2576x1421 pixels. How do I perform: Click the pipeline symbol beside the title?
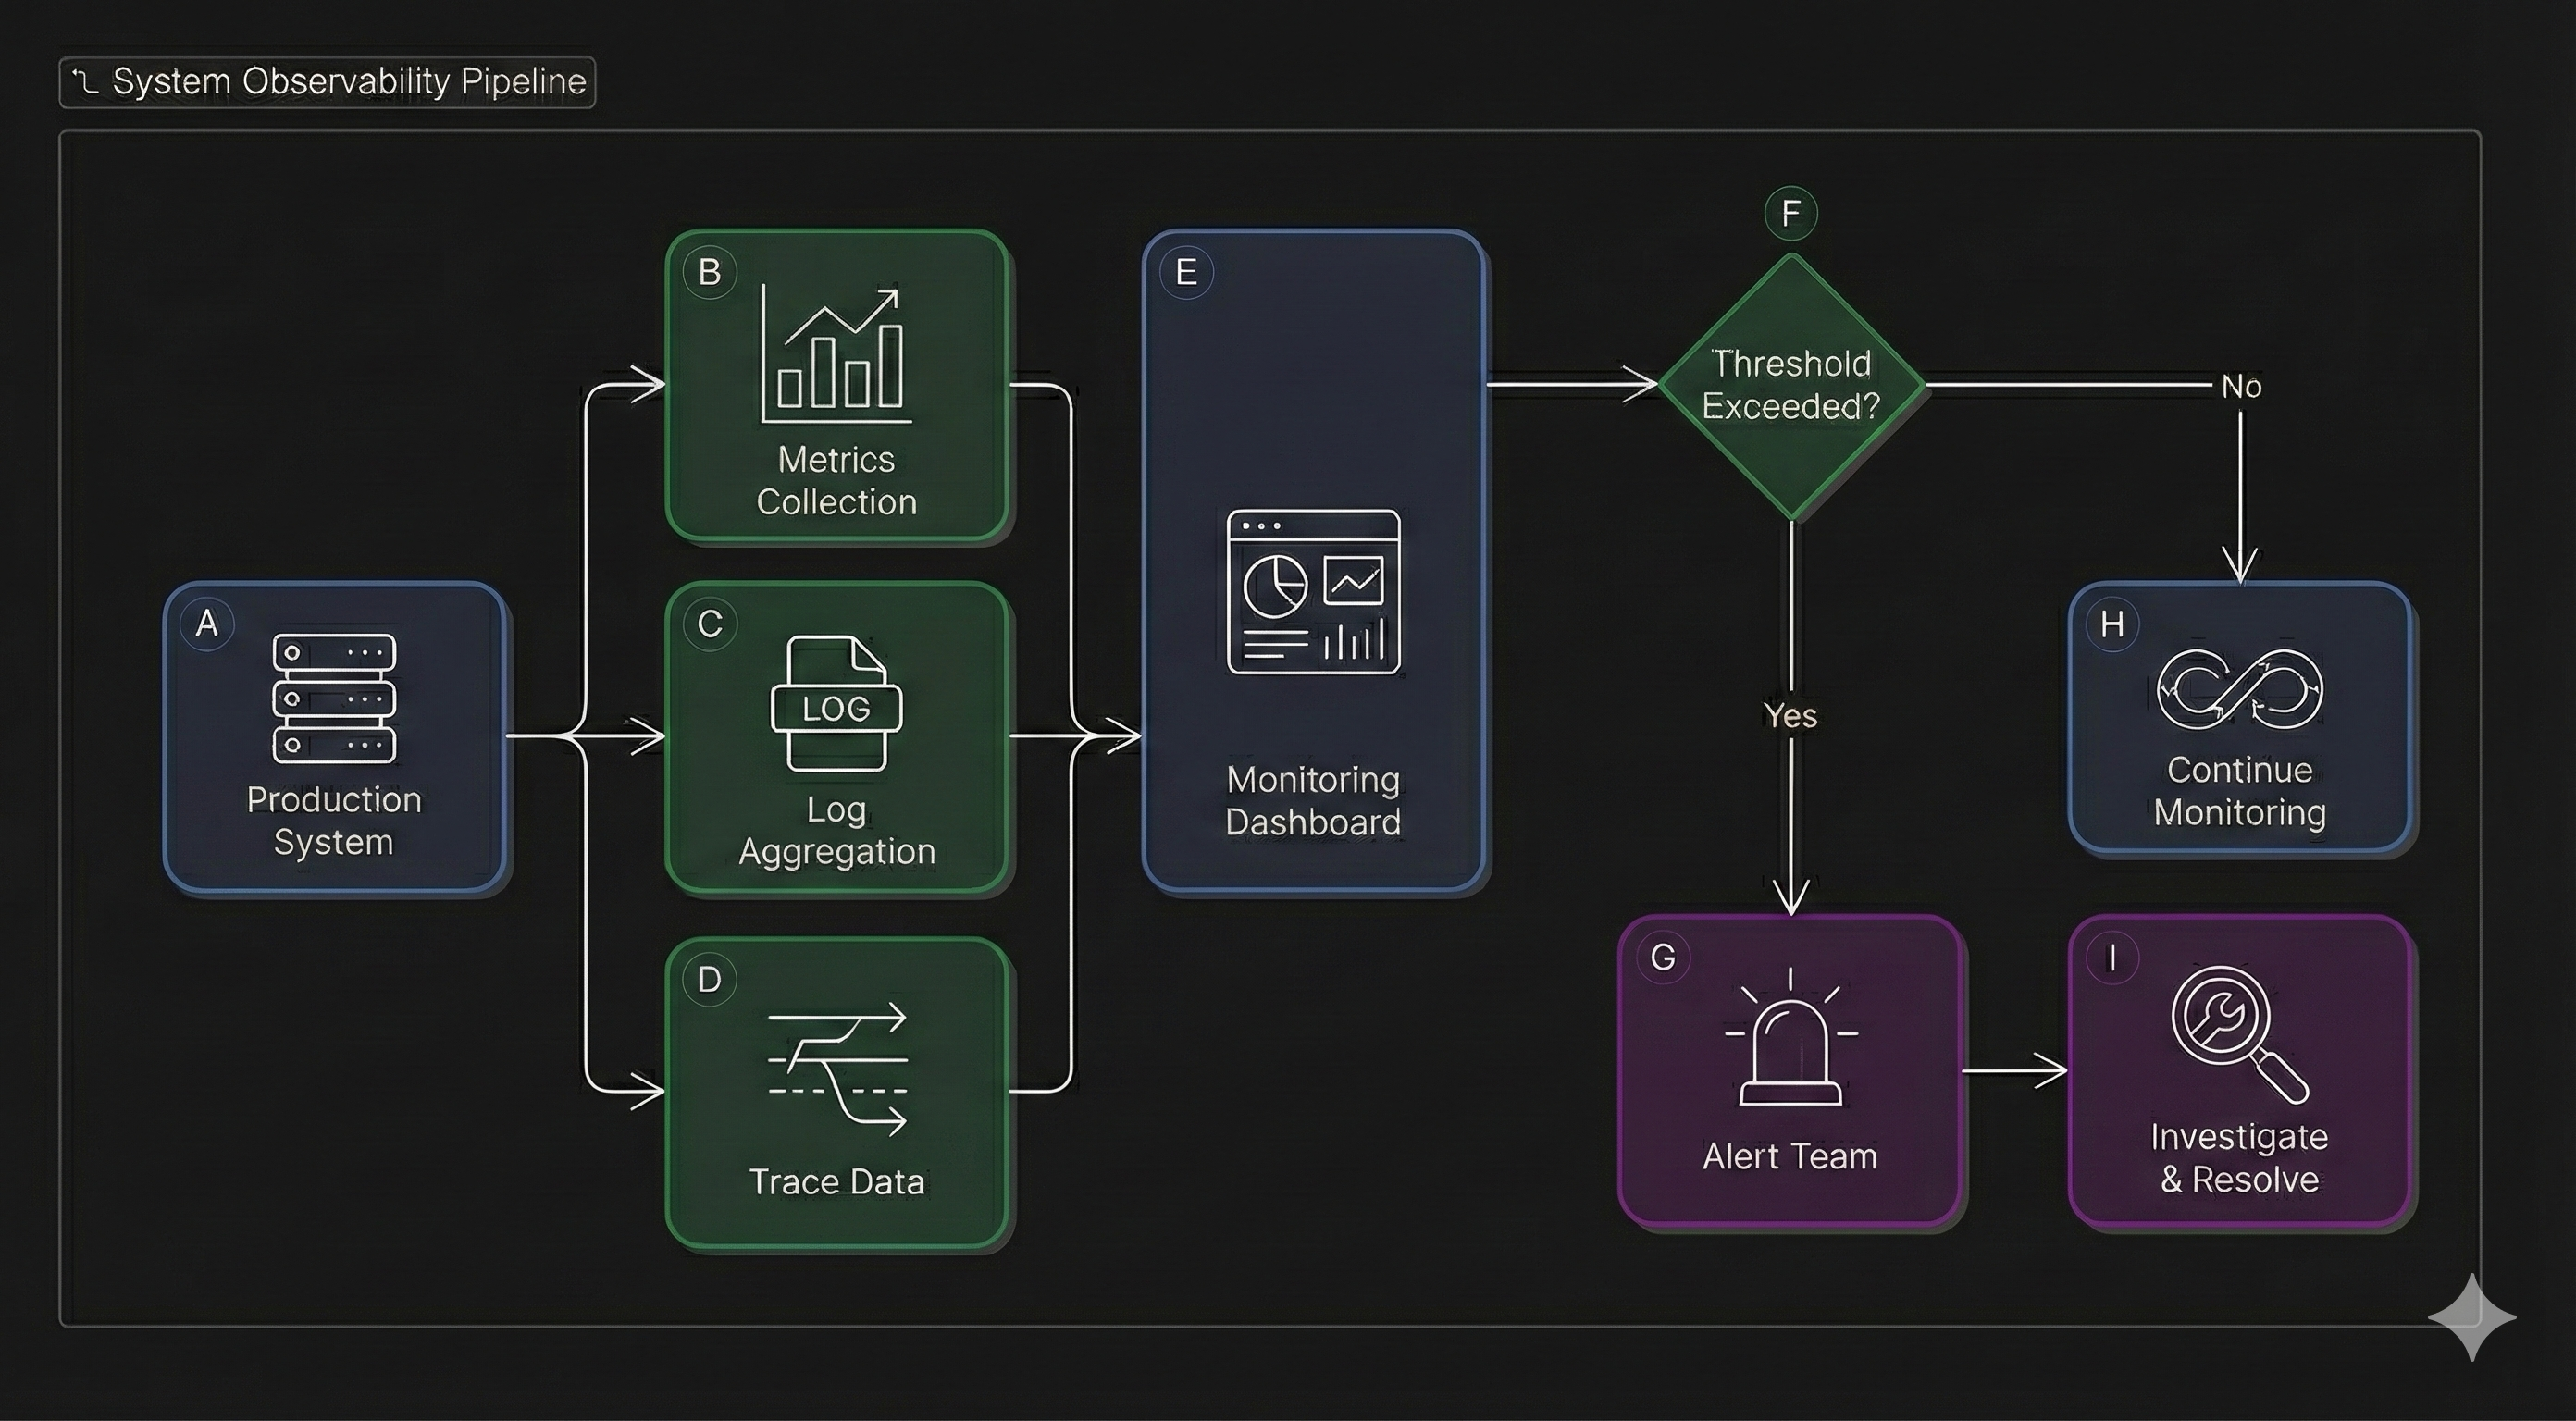coord(85,79)
